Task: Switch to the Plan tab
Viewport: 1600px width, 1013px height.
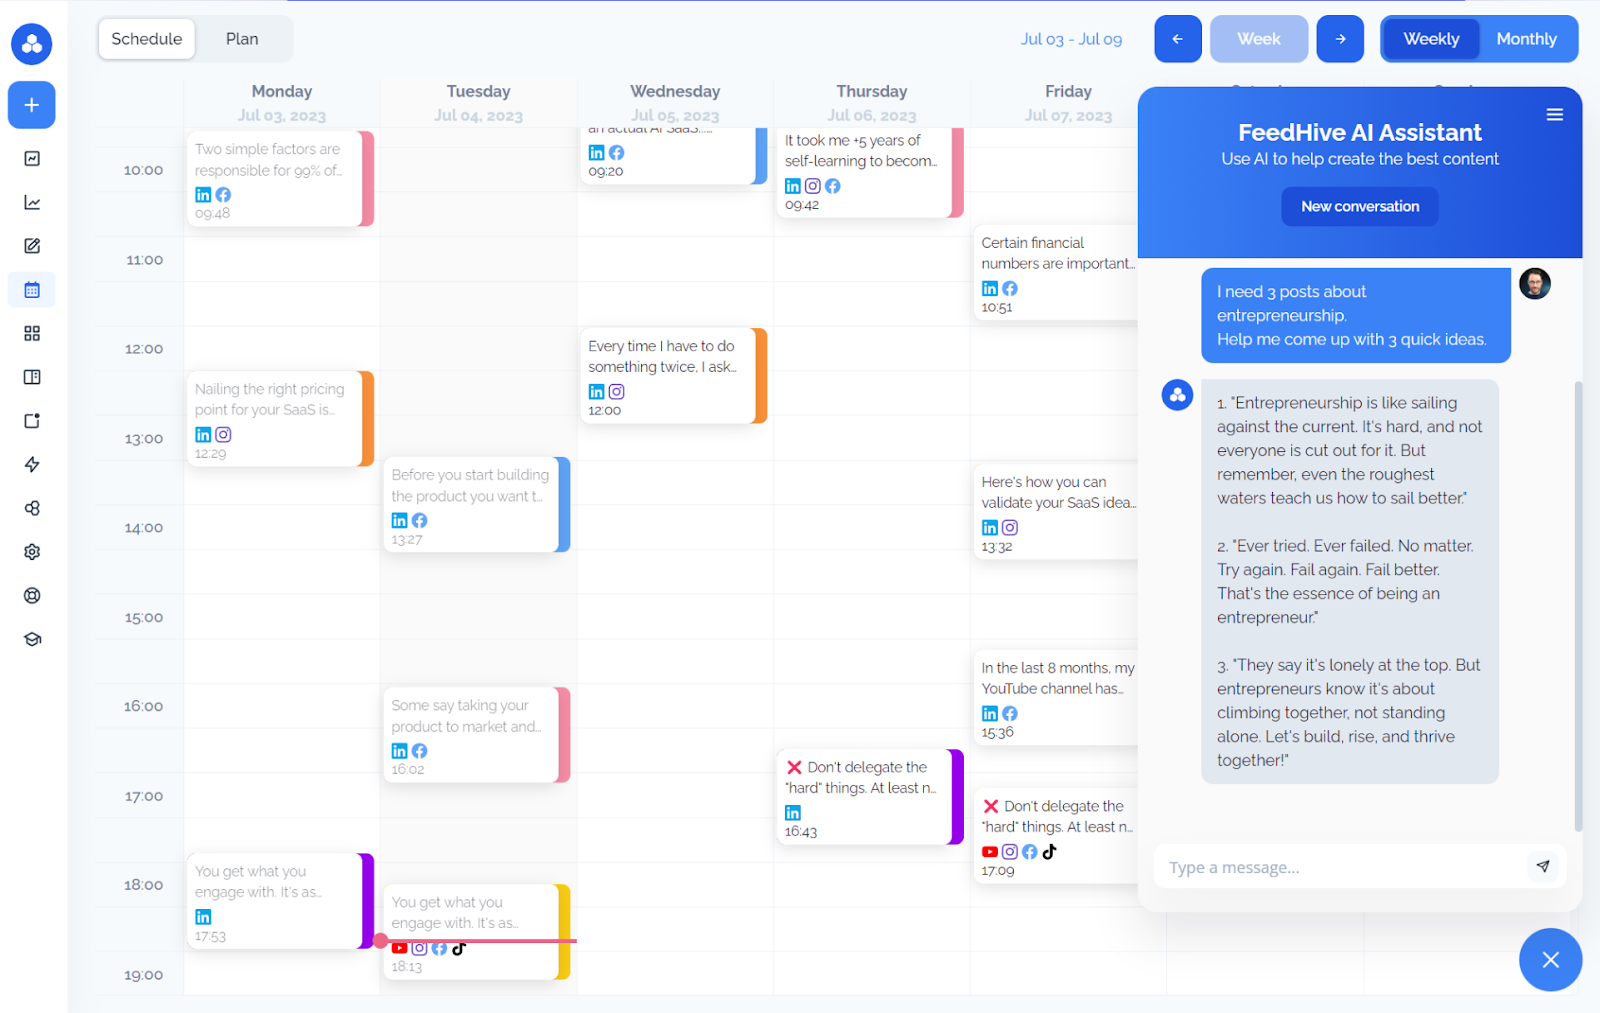Action: tap(242, 38)
